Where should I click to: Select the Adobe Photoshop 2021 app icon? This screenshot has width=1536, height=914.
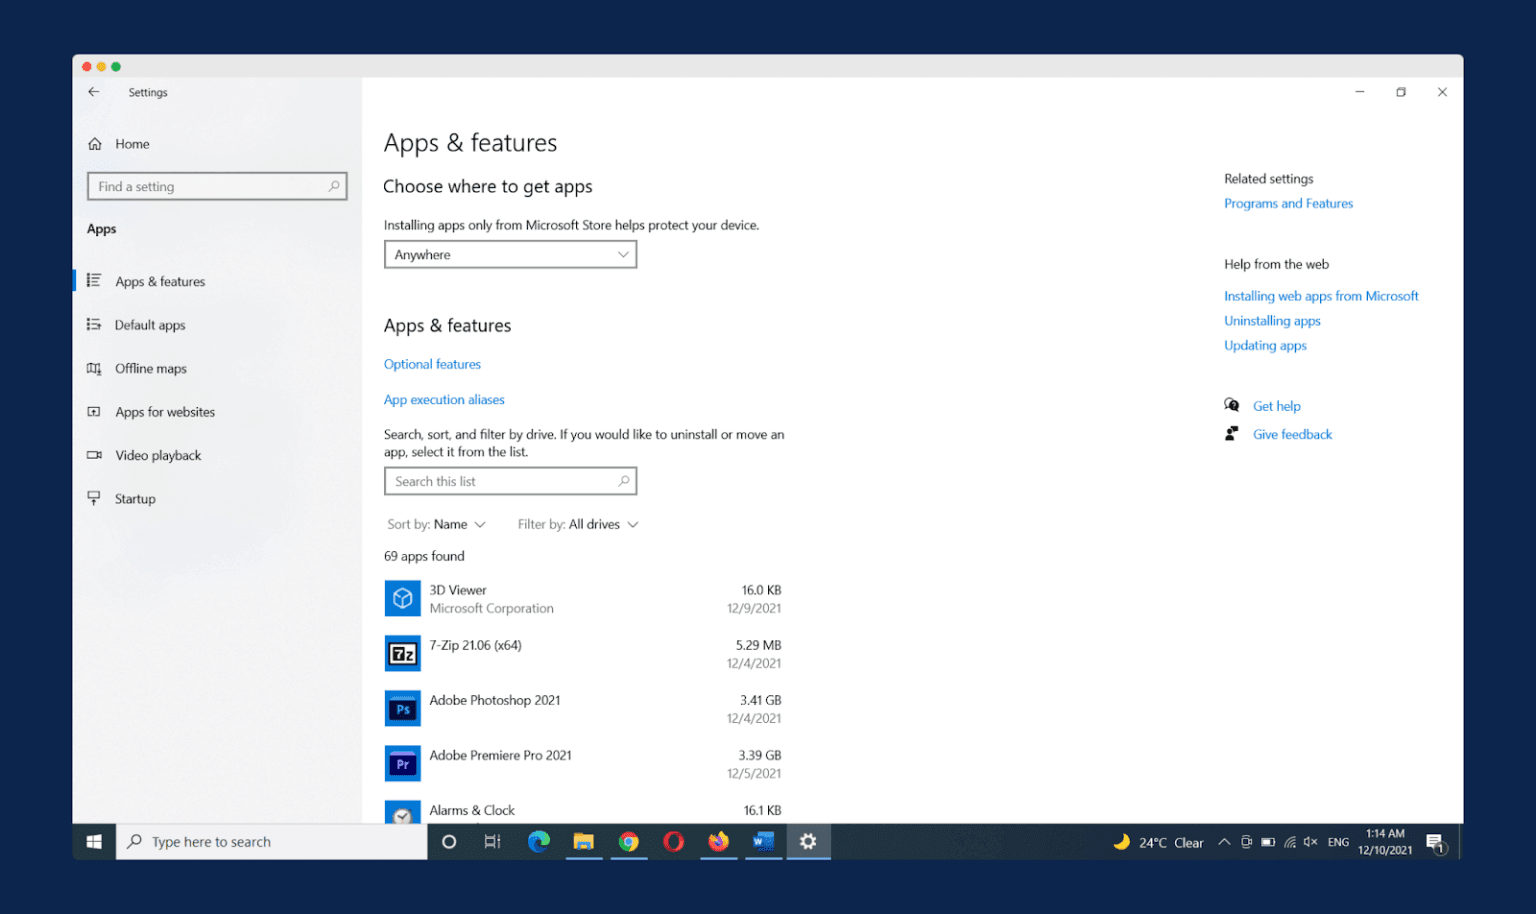click(x=402, y=708)
